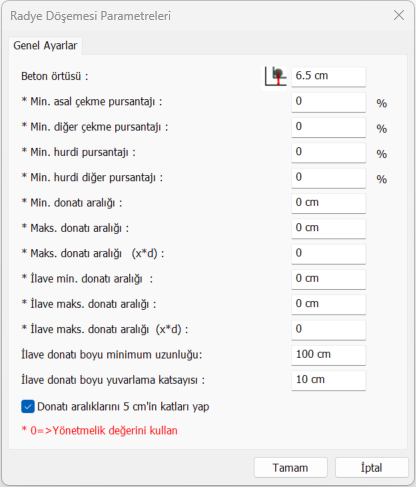416x487 pixels.
Task: Open the Genel Ayarlar tab
Action: tap(45, 46)
